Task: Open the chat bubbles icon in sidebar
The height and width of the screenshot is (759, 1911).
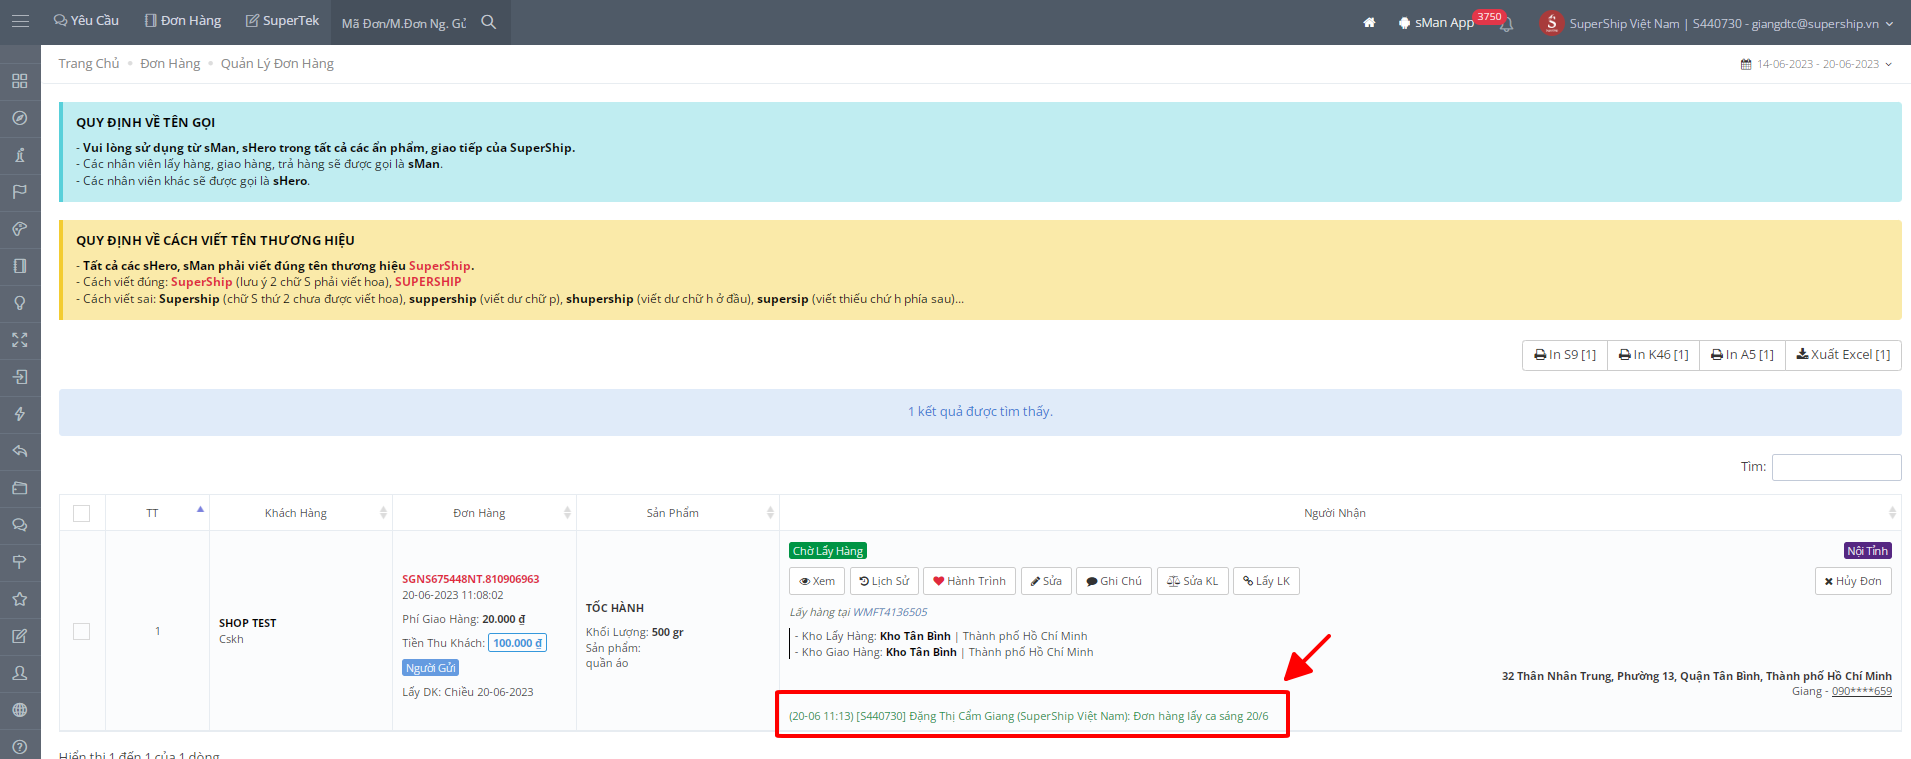Action: tap(20, 525)
